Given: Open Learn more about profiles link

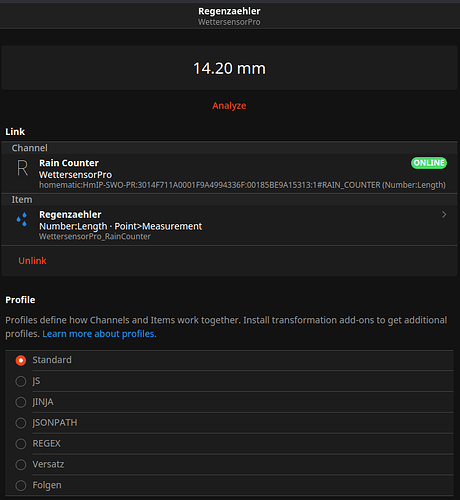Looking at the screenshot, I should (99, 334).
